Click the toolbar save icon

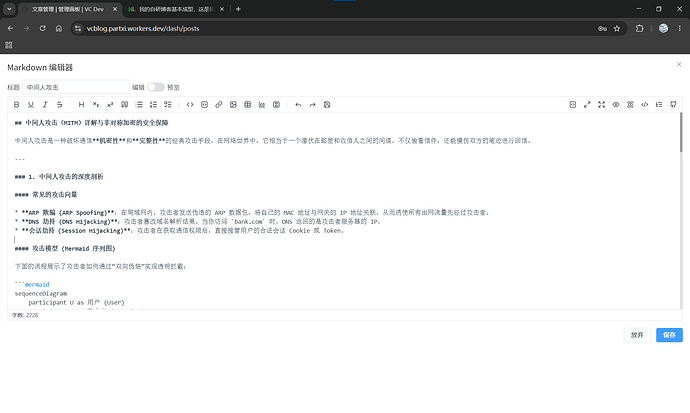point(327,105)
